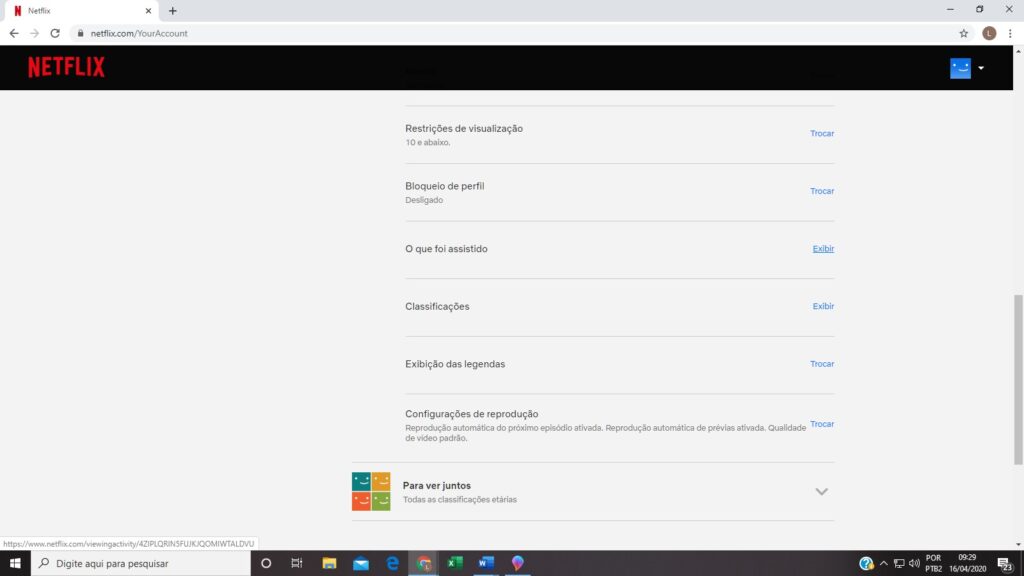The height and width of the screenshot is (576, 1024).
Task: Open Chrome three-dot menu
Action: click(x=1010, y=33)
